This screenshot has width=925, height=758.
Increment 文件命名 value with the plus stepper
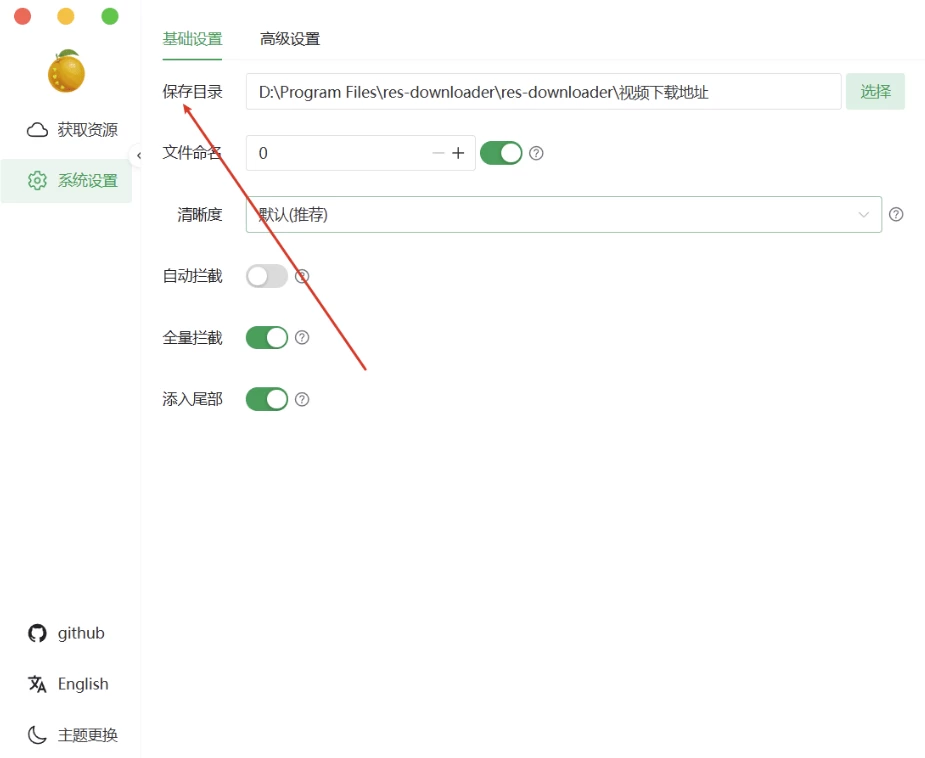(x=459, y=153)
